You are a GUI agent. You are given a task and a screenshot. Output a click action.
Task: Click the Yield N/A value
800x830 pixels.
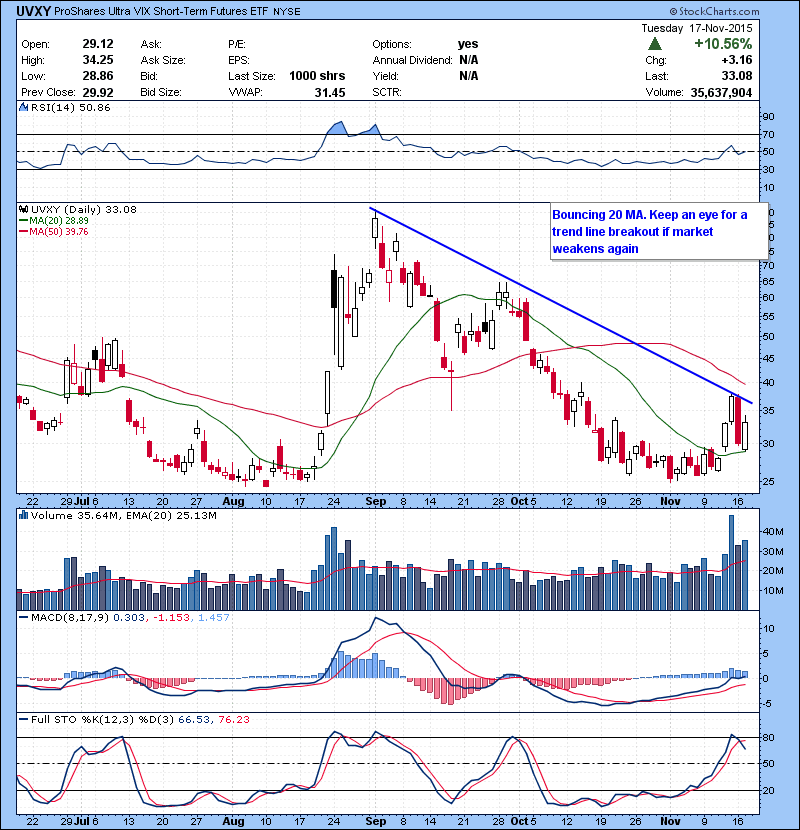click(469, 76)
